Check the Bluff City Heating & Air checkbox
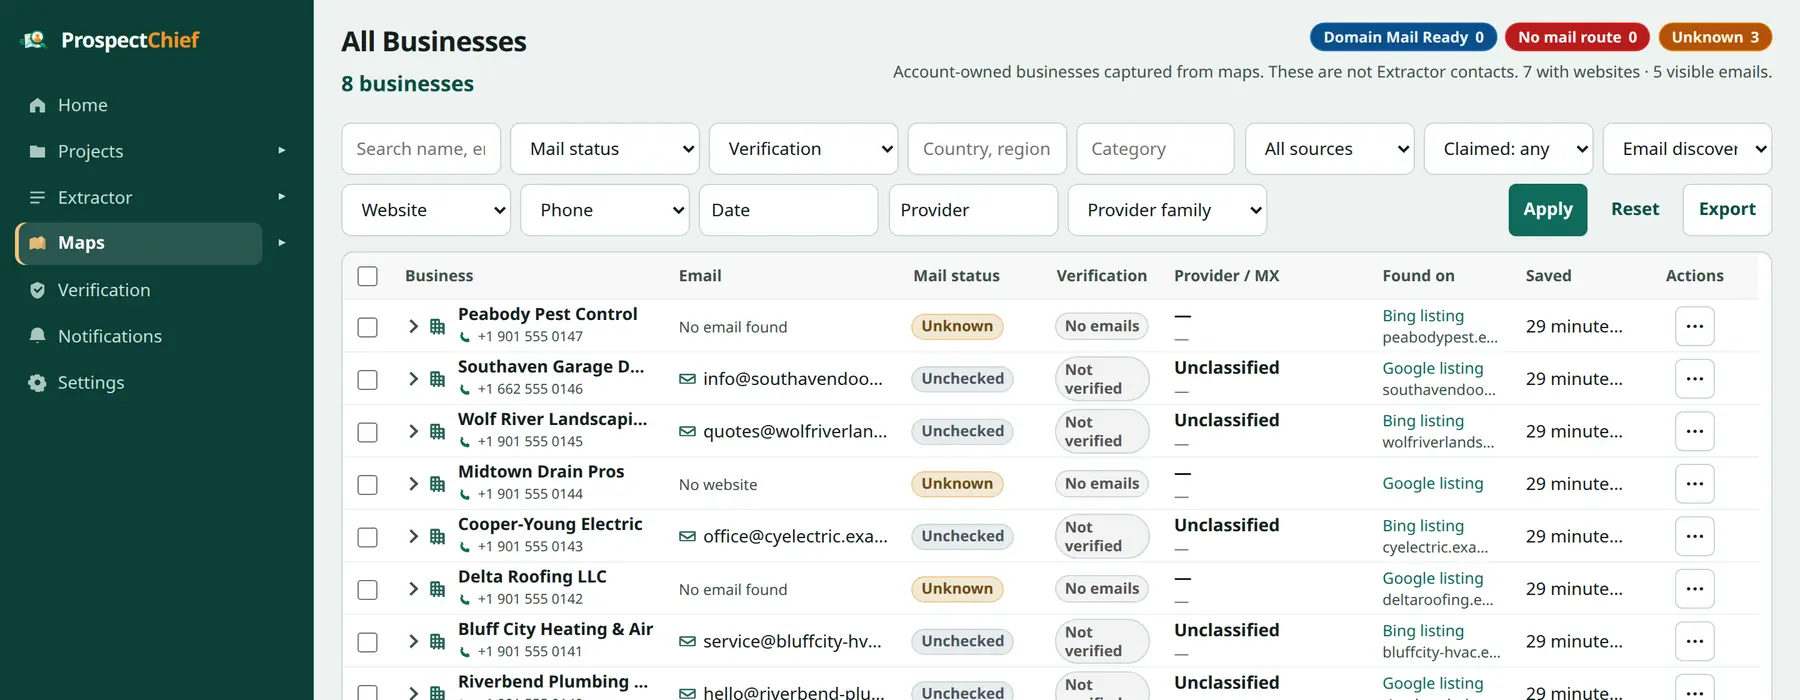1800x700 pixels. coord(368,642)
